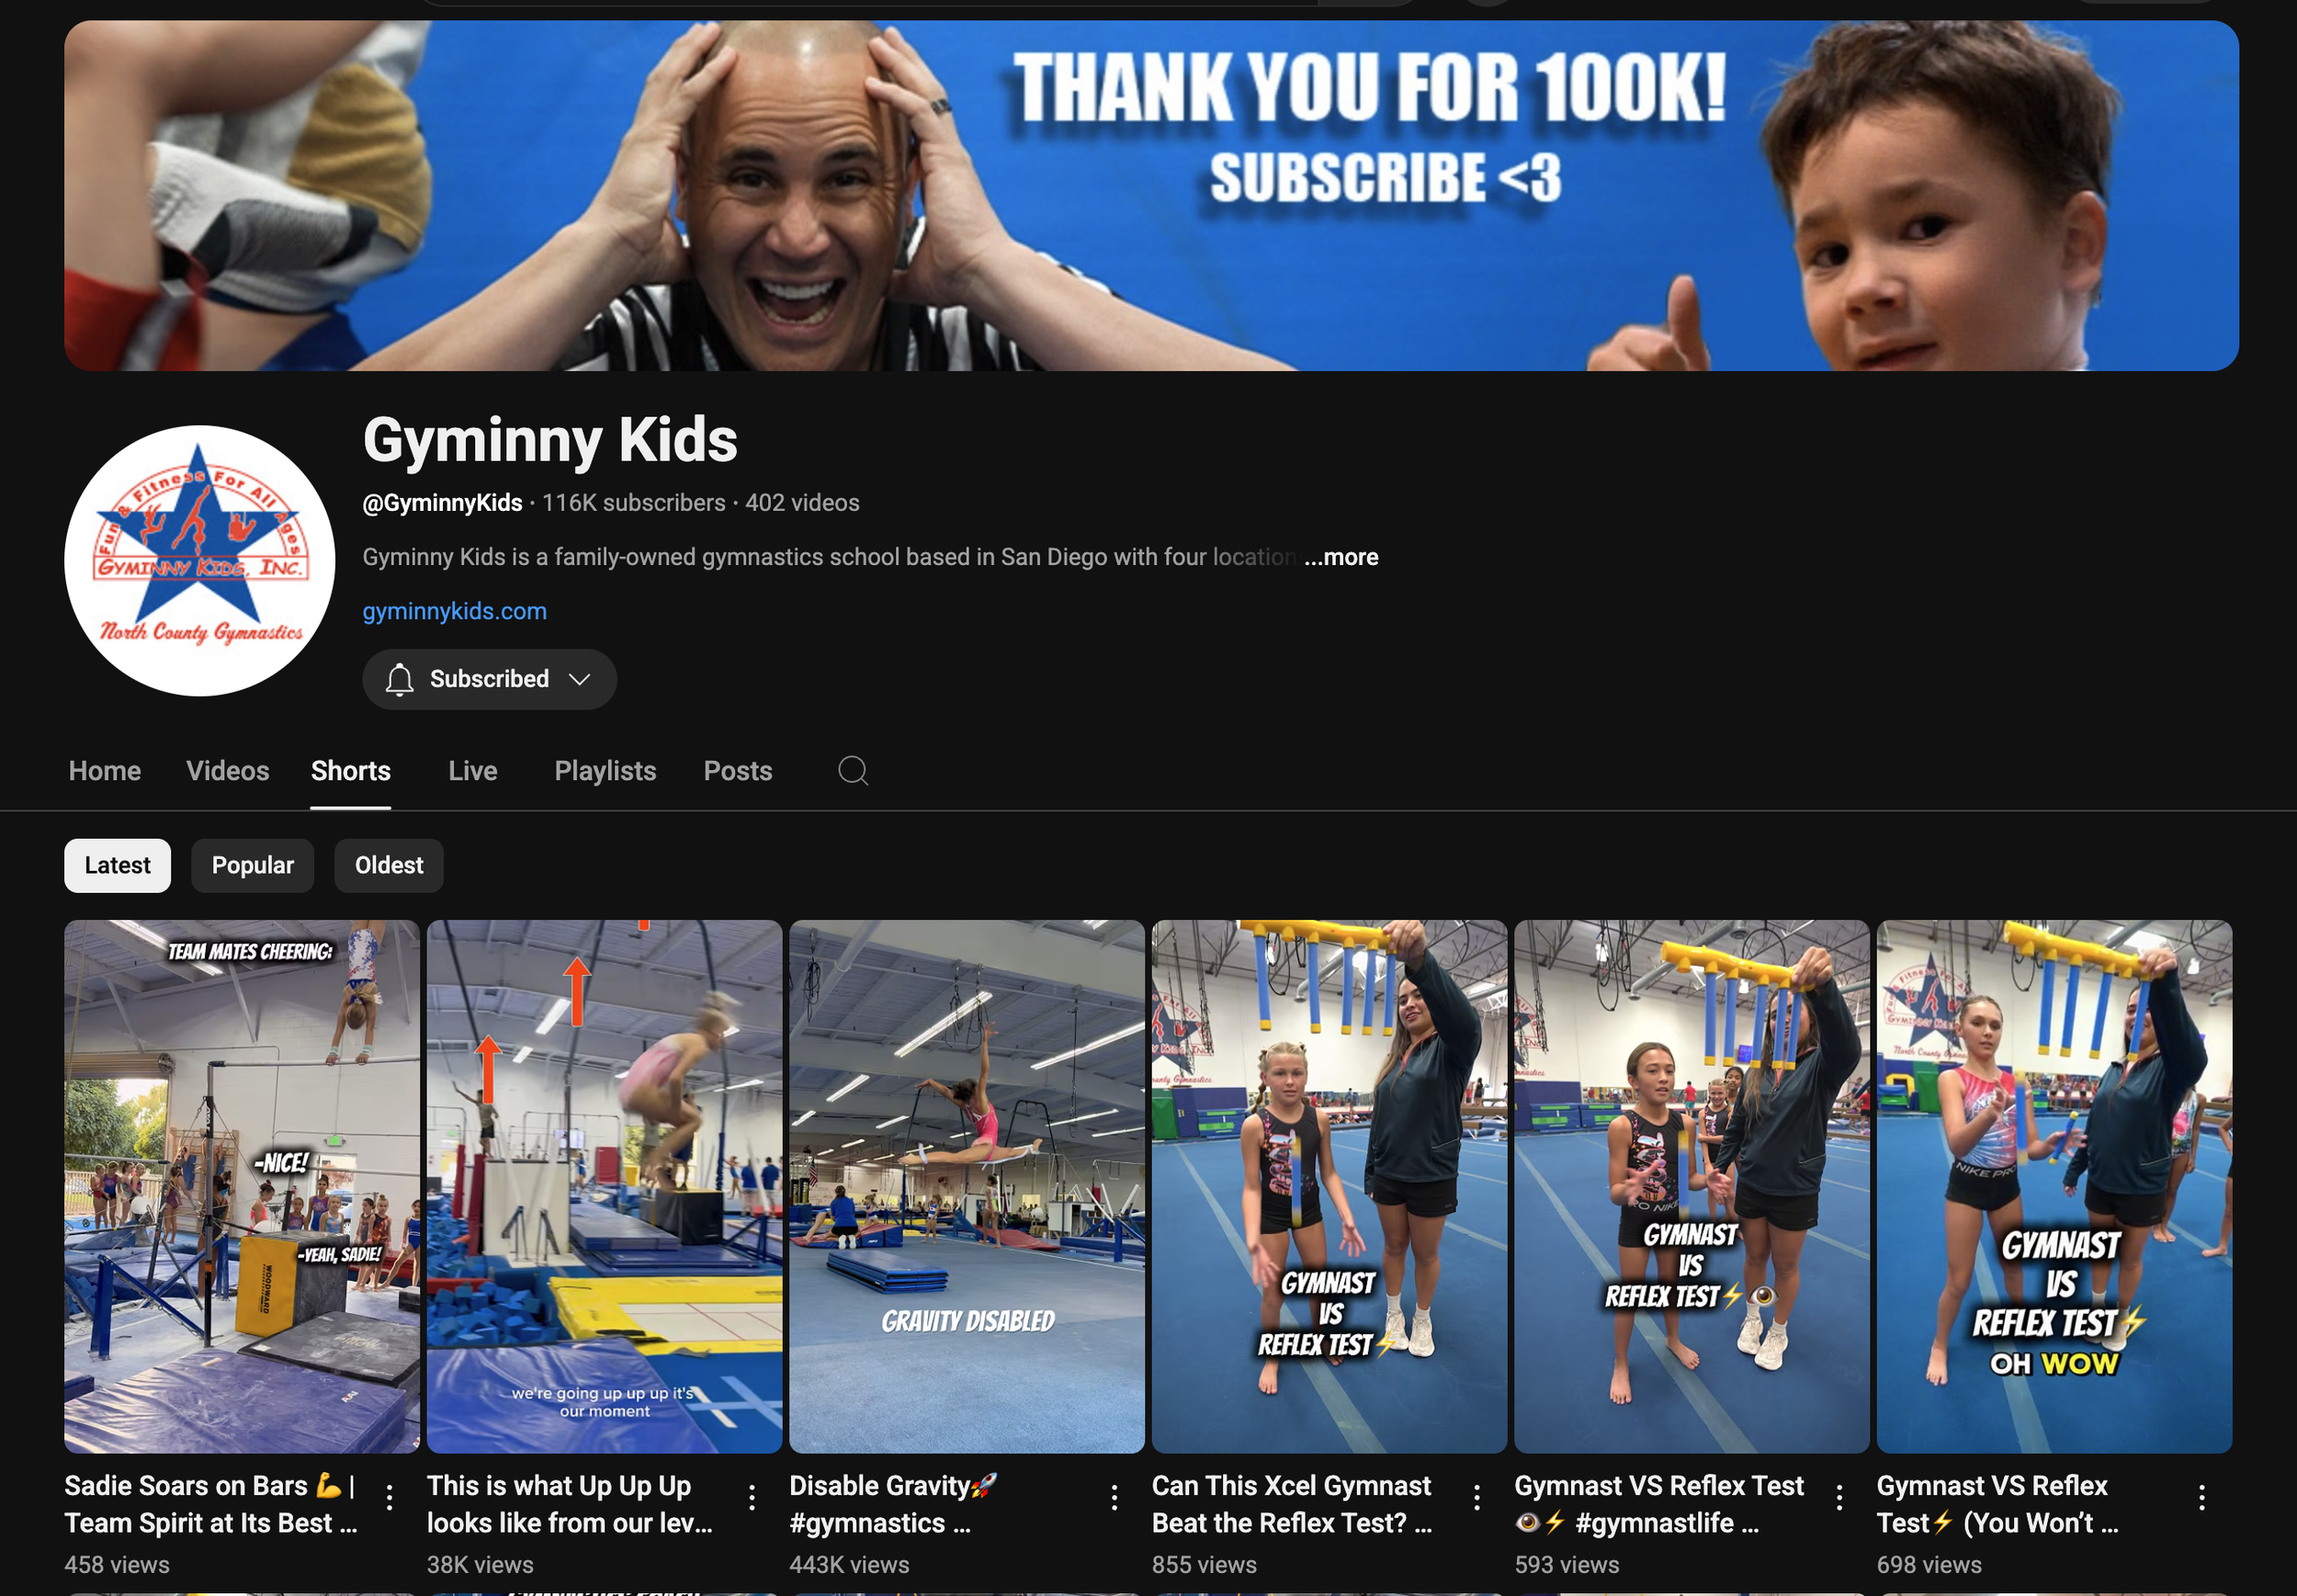Open more actions for Disable Gravity short
The height and width of the screenshot is (1596, 2297).
click(x=1114, y=1497)
